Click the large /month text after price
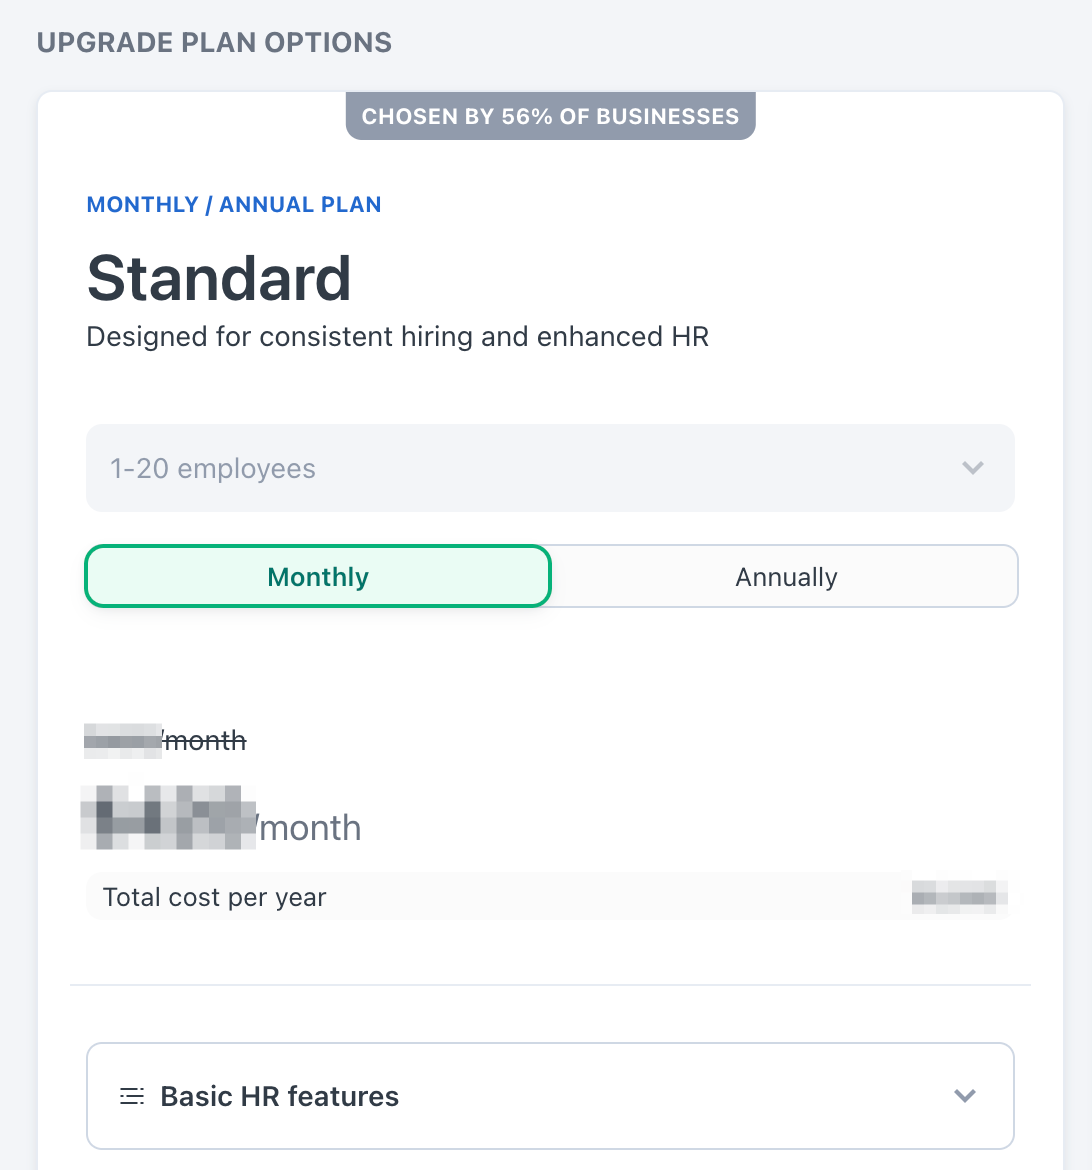Image resolution: width=1092 pixels, height=1170 pixels. coord(310,828)
